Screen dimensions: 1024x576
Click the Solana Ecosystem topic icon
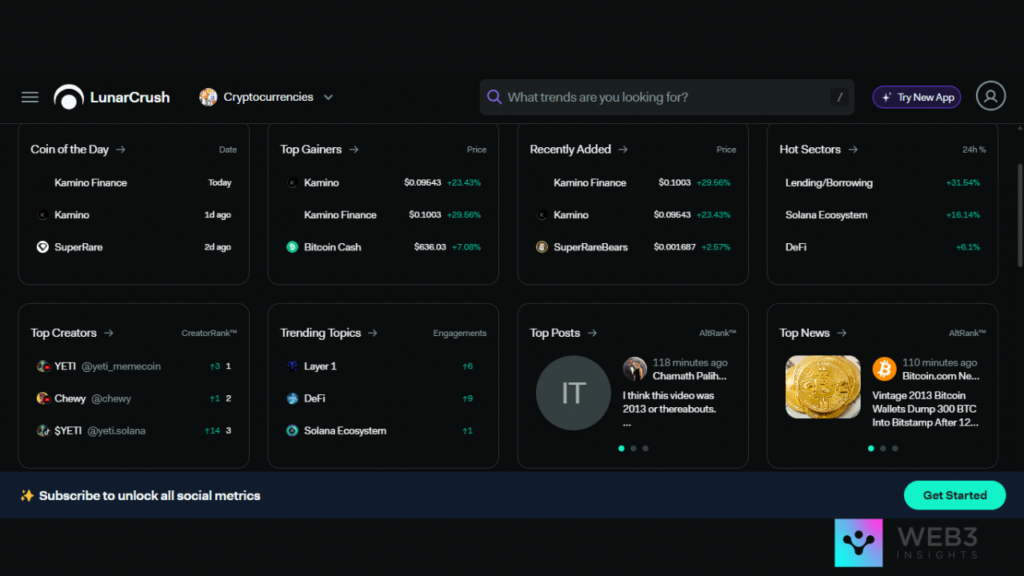click(x=292, y=430)
